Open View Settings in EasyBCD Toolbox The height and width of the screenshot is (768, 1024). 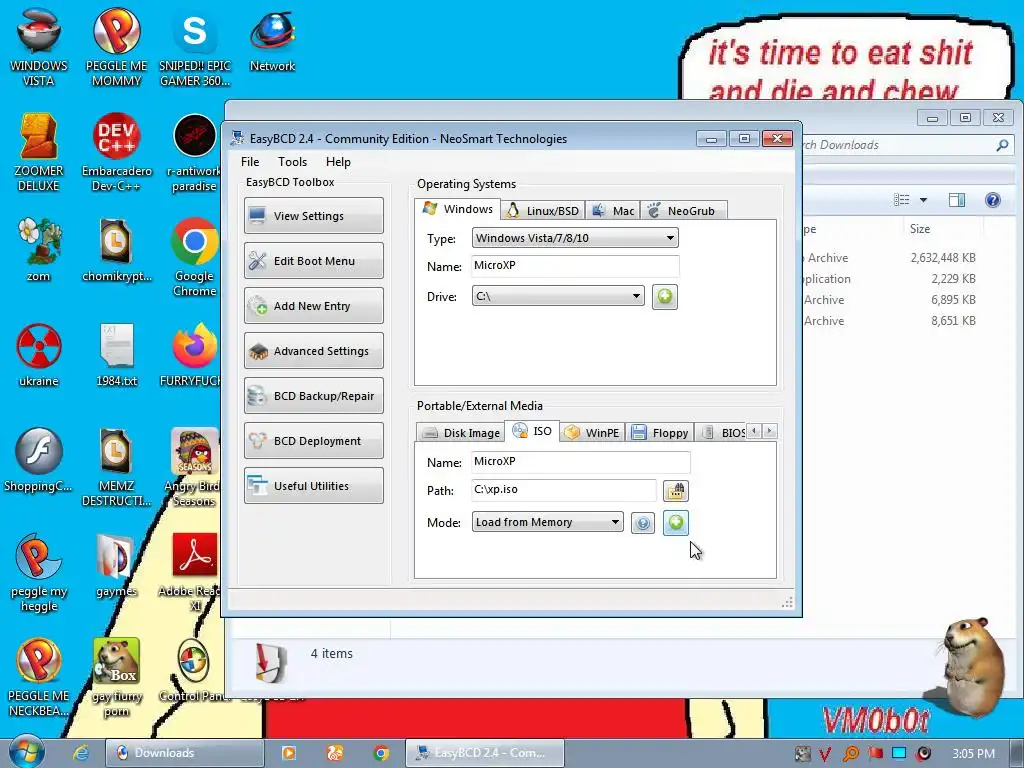[313, 216]
